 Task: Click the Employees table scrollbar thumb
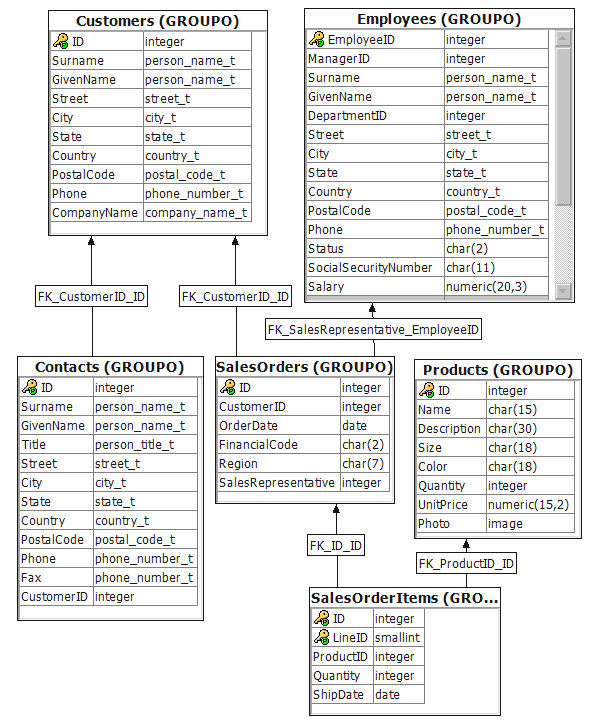563,126
